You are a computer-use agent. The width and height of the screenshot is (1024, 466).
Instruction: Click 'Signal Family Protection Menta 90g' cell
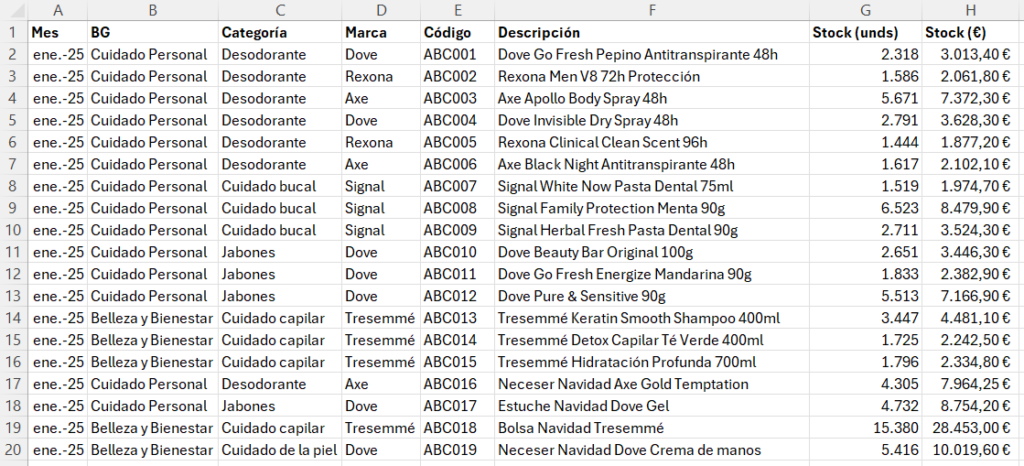[652, 208]
